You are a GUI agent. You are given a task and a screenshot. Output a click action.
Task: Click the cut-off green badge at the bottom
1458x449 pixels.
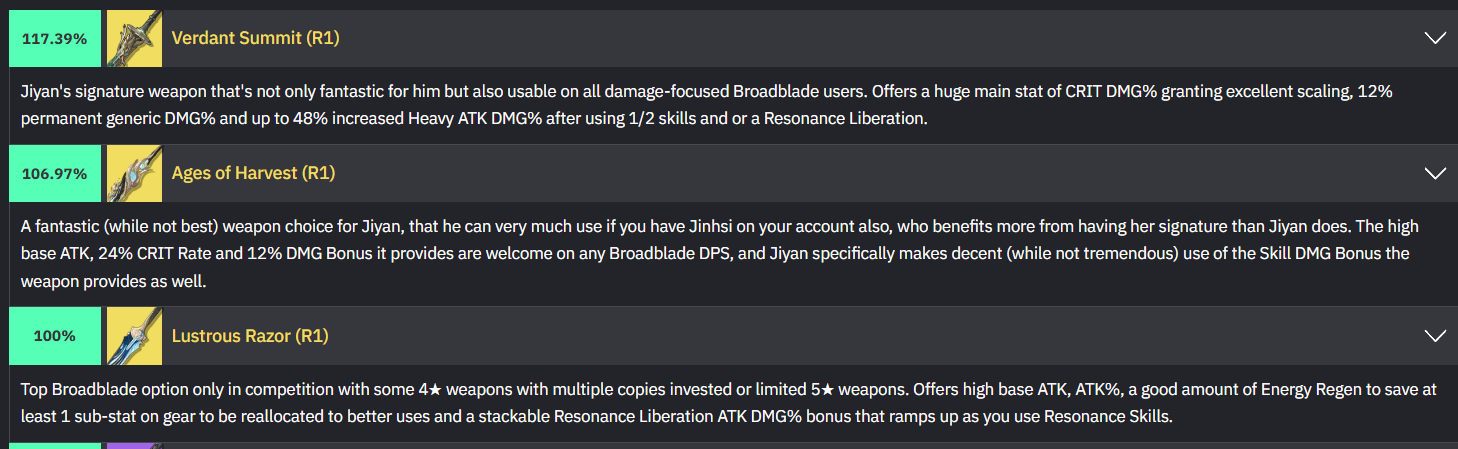pyautogui.click(x=54, y=446)
